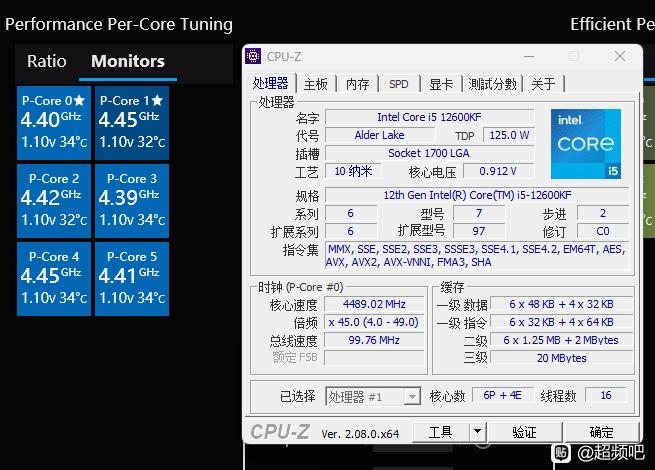Click the C0 revision value
This screenshot has width=655, height=470.
(602, 231)
